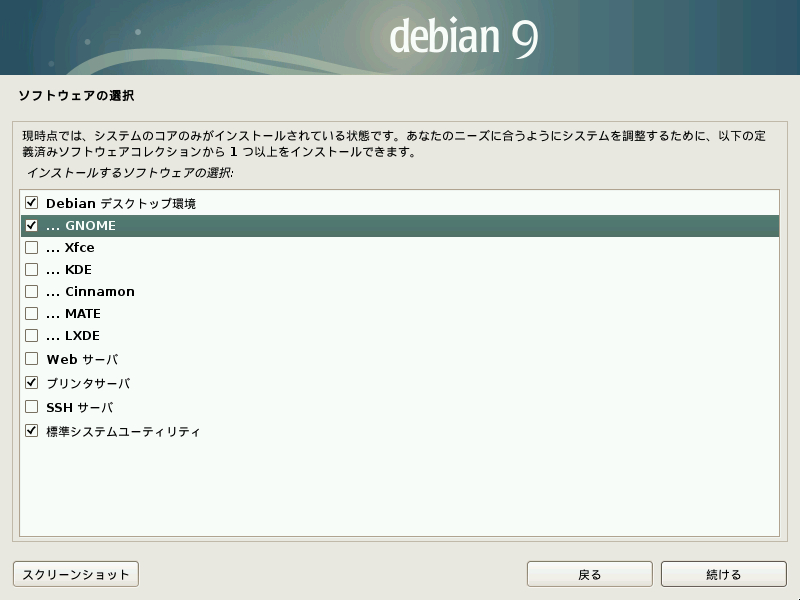Image resolution: width=800 pixels, height=600 pixels.
Task: Tick the Web サーバ checkbox
Action: [x=32, y=359]
